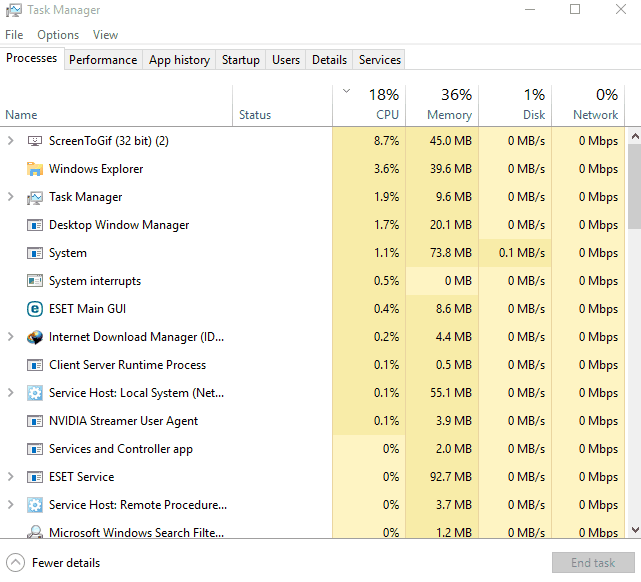Select the Desktop Window Manager process name
641x582 pixels.
119,225
